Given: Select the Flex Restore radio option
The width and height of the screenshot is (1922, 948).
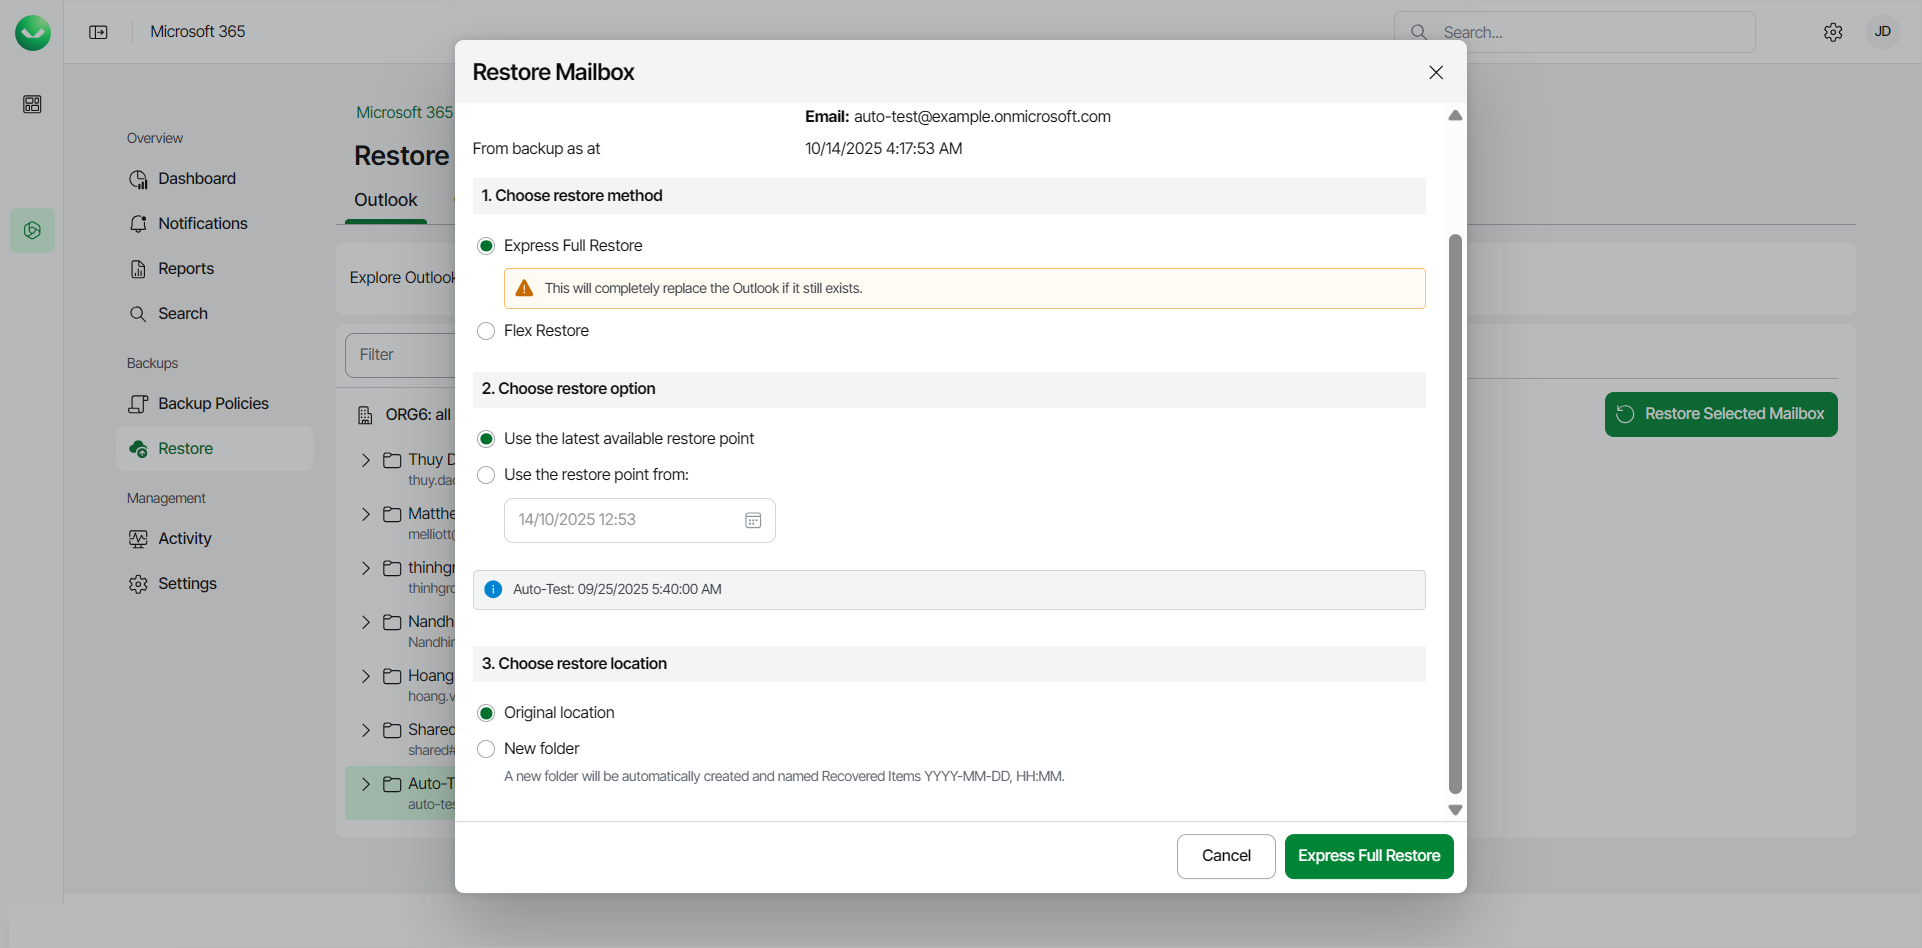Looking at the screenshot, I should [x=486, y=331].
